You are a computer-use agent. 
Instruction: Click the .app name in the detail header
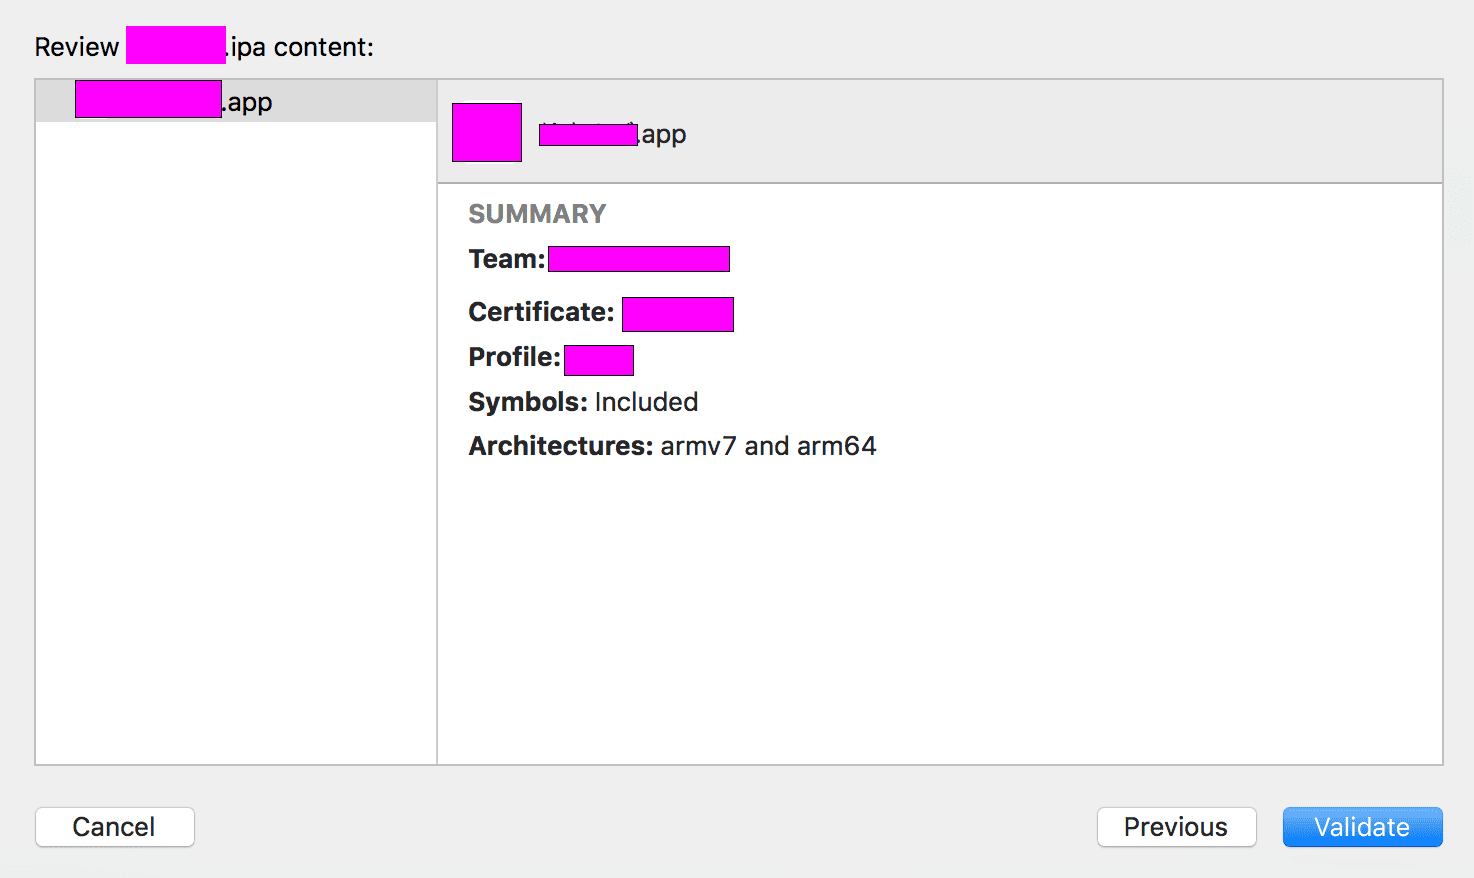click(612, 134)
